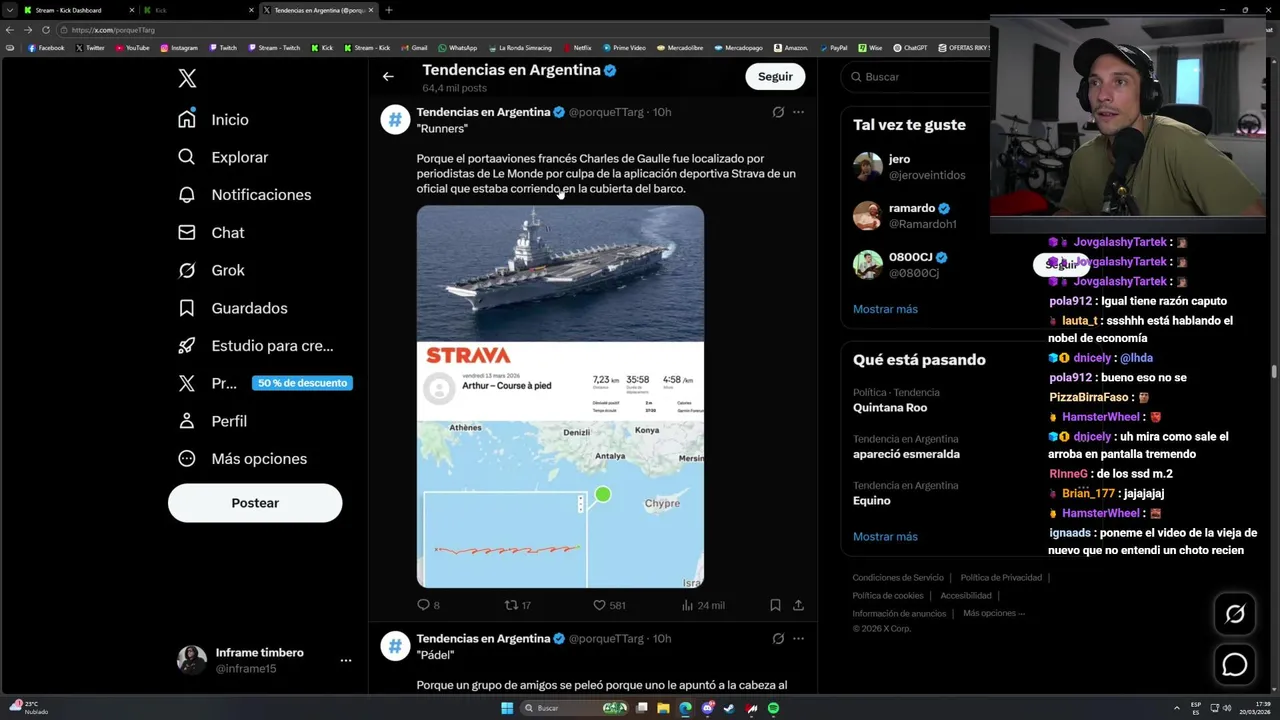The height and width of the screenshot is (720, 1280).
Task: Click the Grok icon on the Pádel post
Action: point(778,638)
